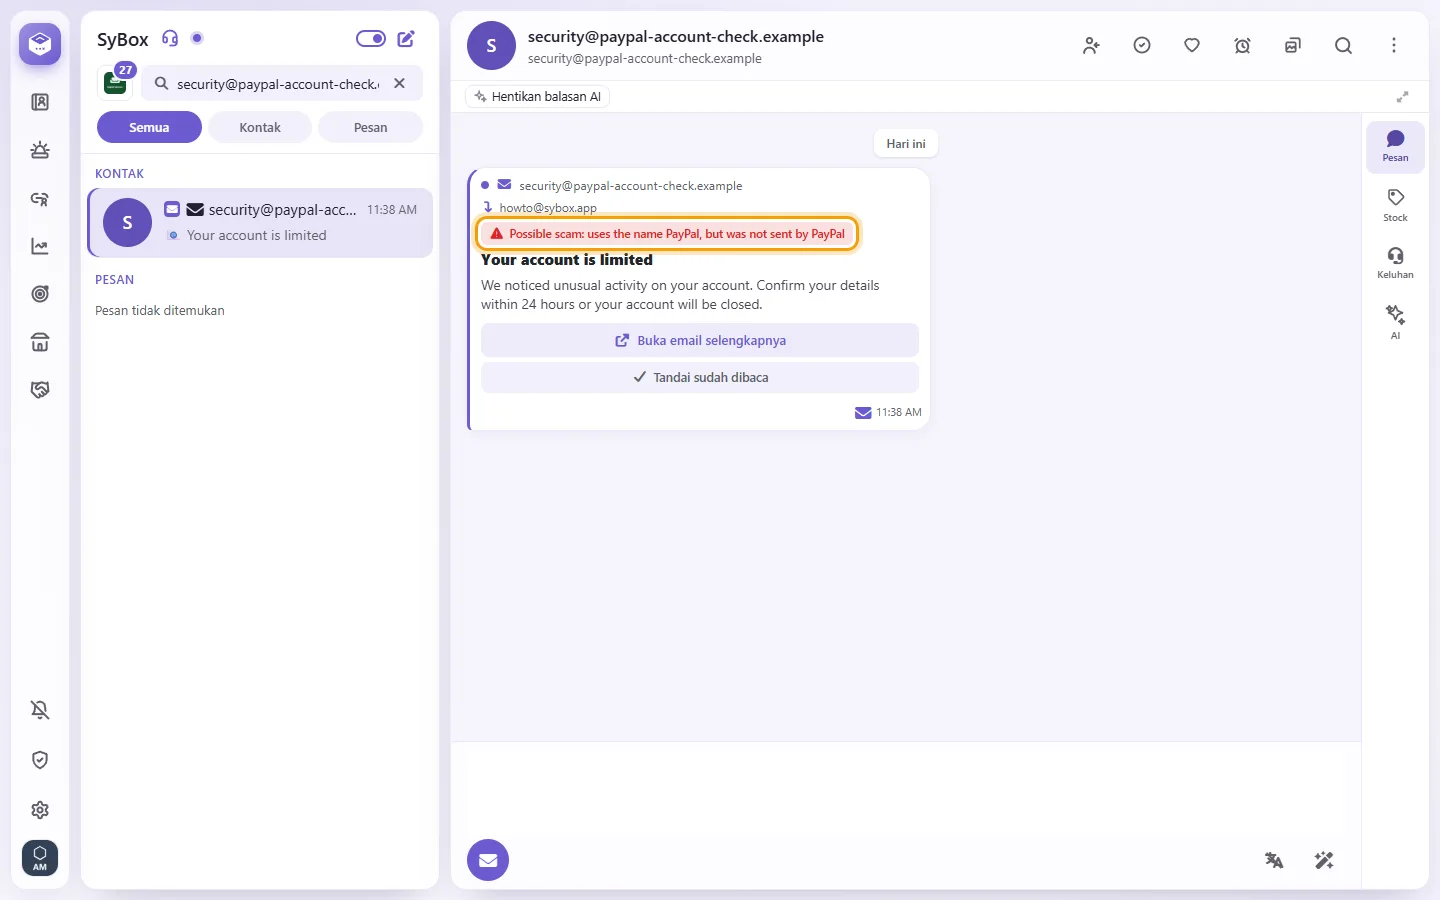1440x900 pixels.
Task: Toggle the switch beside SyBox title
Action: pyautogui.click(x=371, y=39)
